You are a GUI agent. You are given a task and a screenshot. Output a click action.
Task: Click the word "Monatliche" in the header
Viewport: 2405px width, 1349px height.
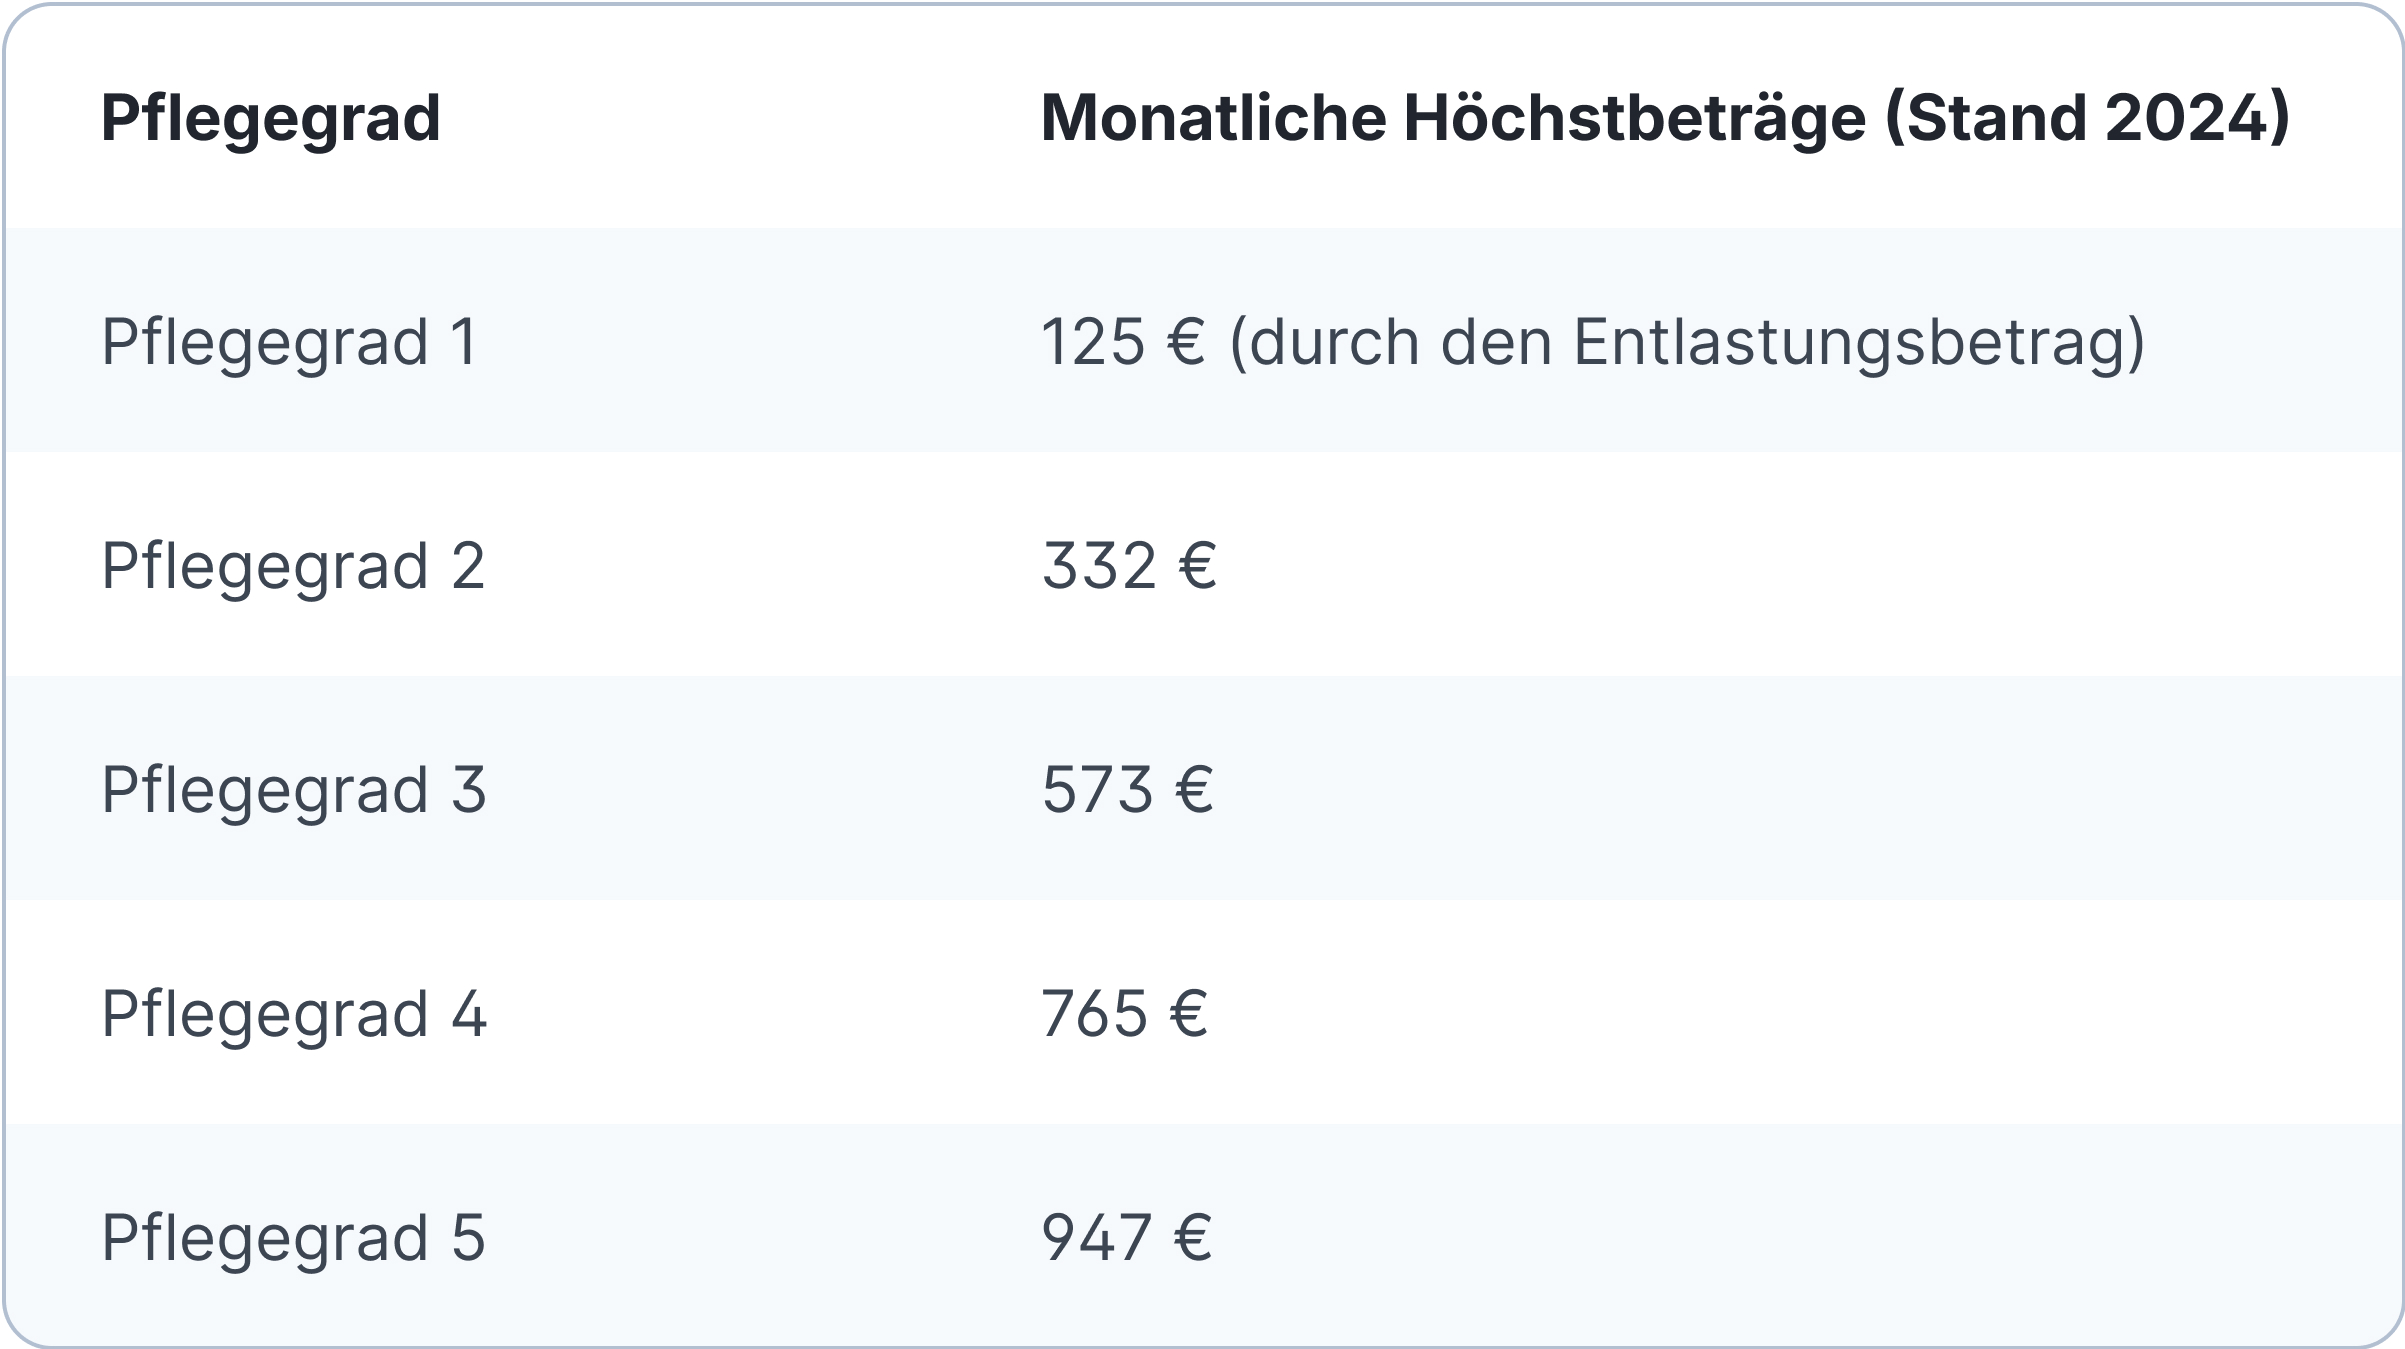(x=1213, y=118)
